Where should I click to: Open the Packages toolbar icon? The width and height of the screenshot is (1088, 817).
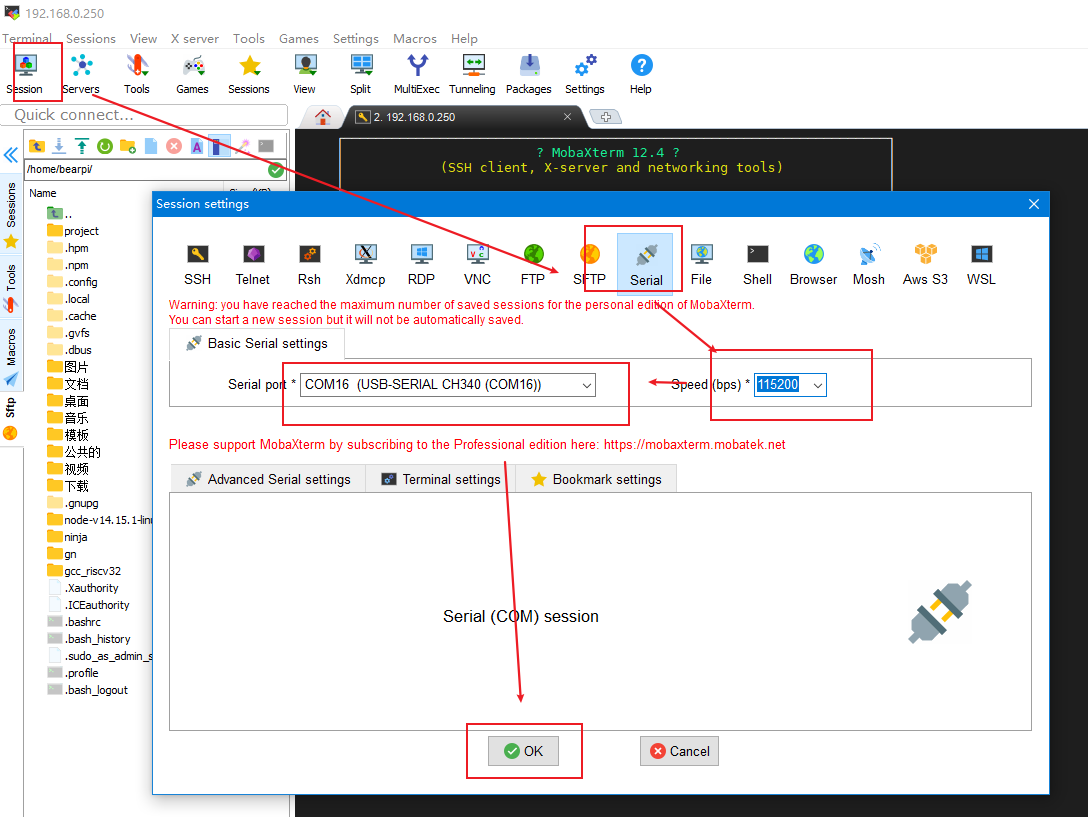click(529, 74)
